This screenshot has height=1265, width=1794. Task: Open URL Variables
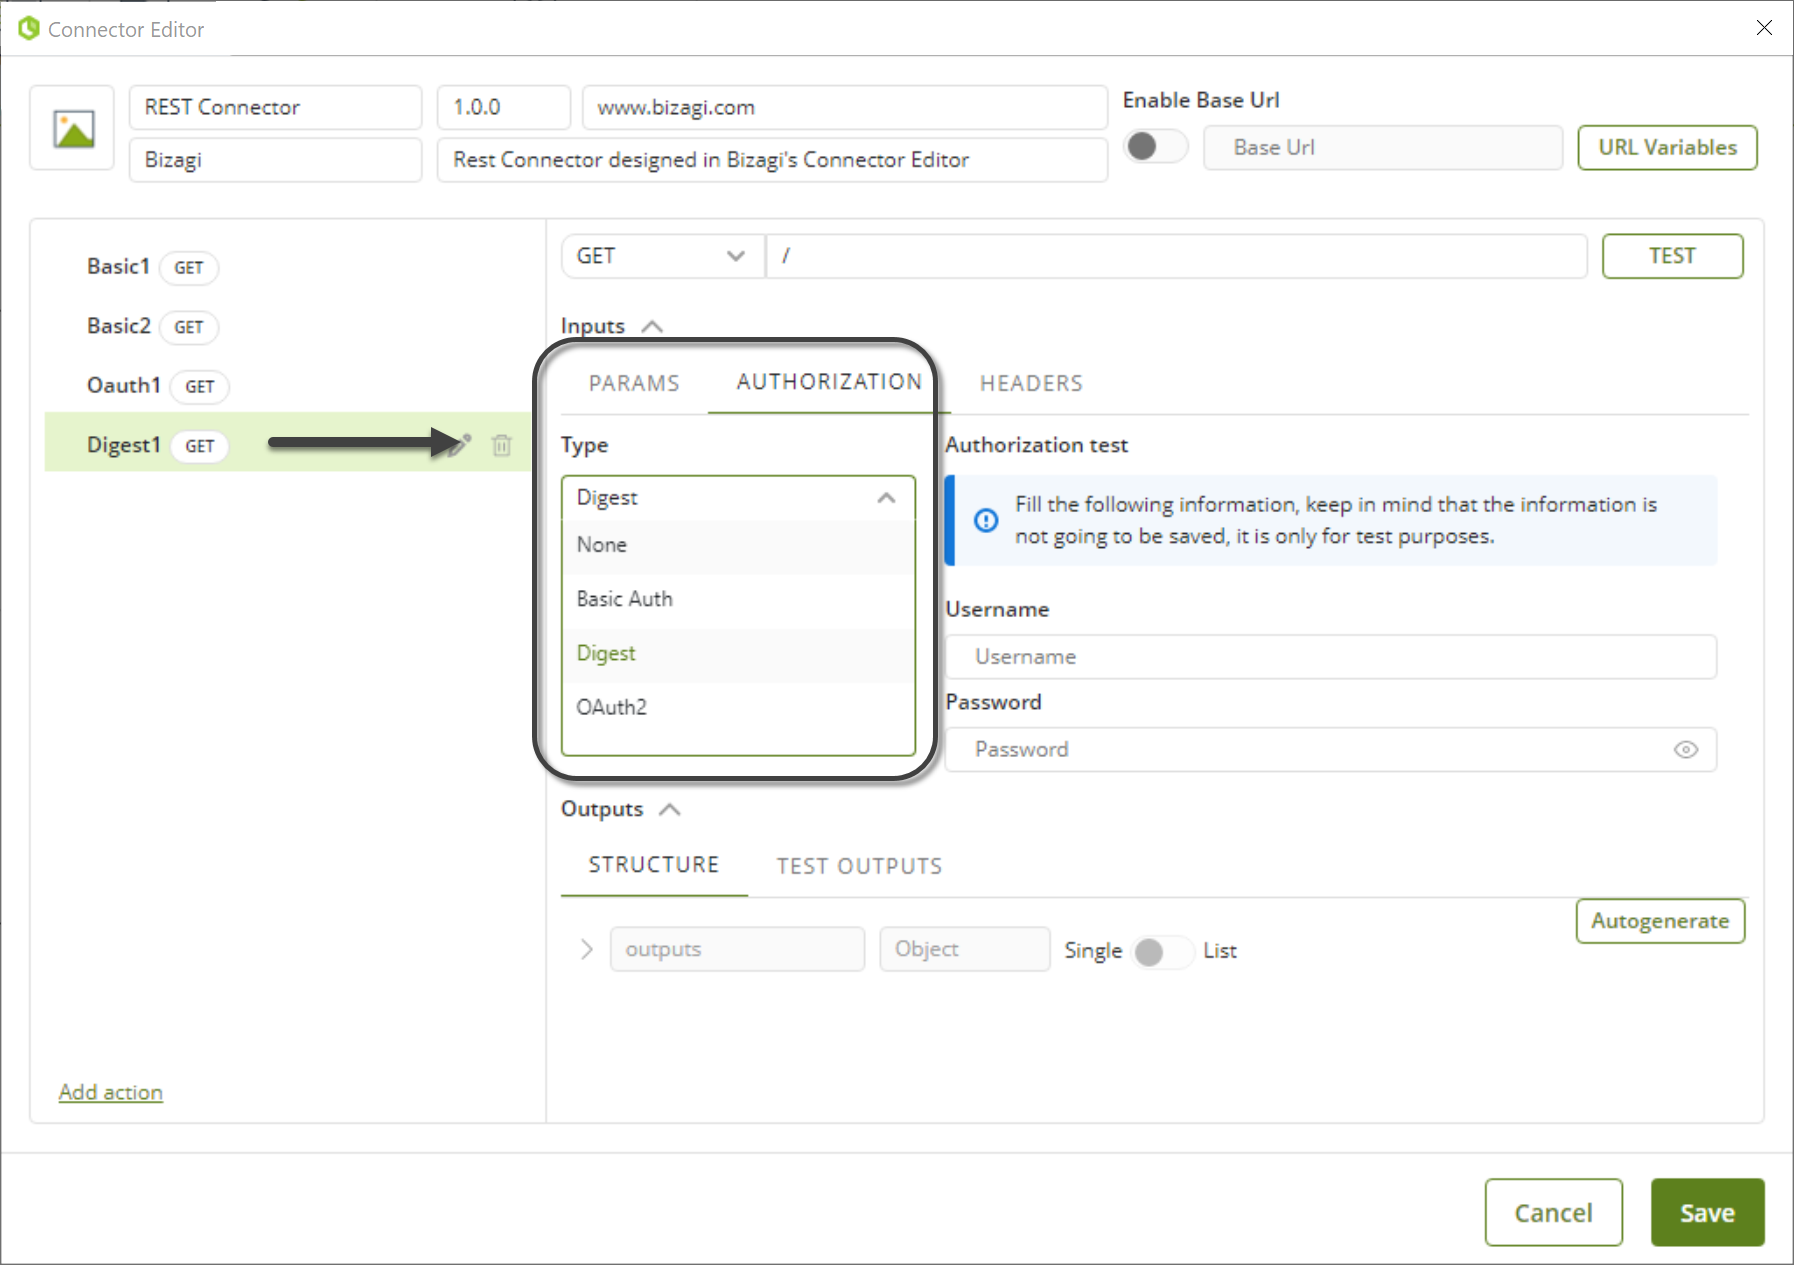click(1667, 147)
